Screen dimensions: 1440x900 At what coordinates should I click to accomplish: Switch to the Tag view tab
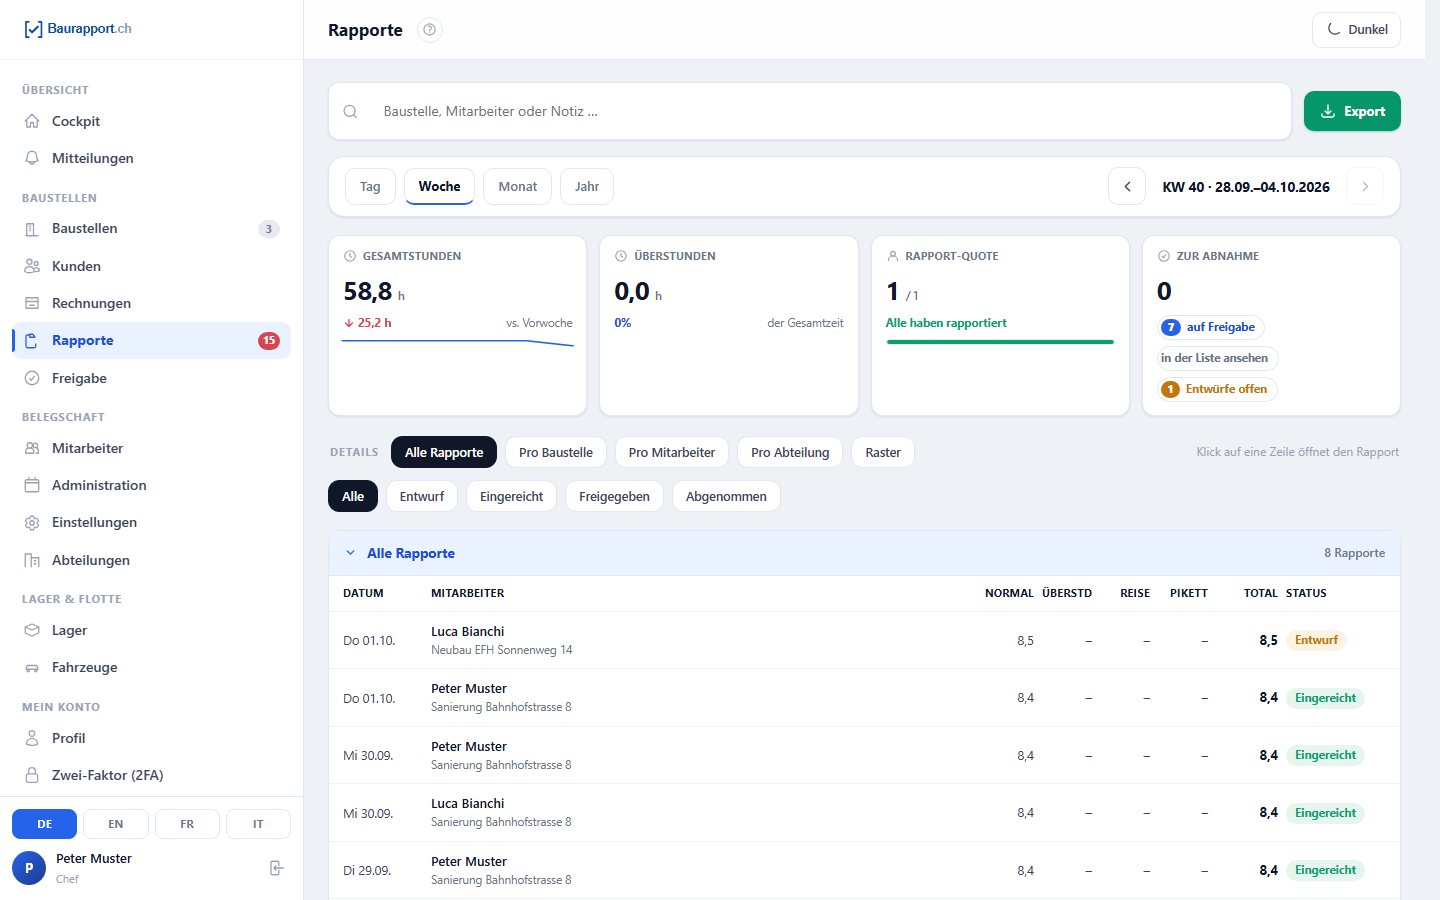[x=370, y=186]
